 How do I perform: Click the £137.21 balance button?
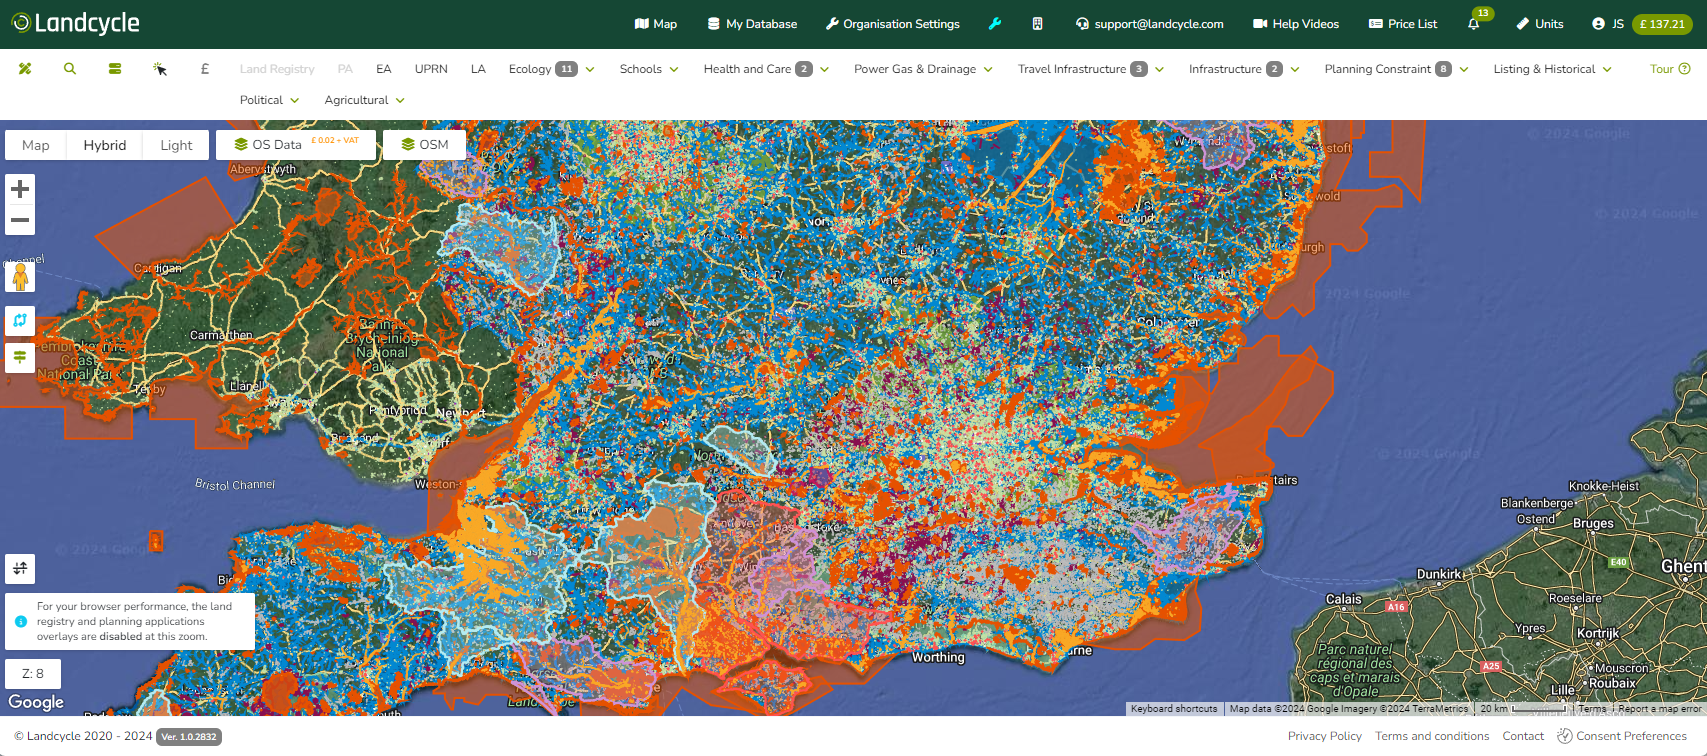[x=1662, y=24]
